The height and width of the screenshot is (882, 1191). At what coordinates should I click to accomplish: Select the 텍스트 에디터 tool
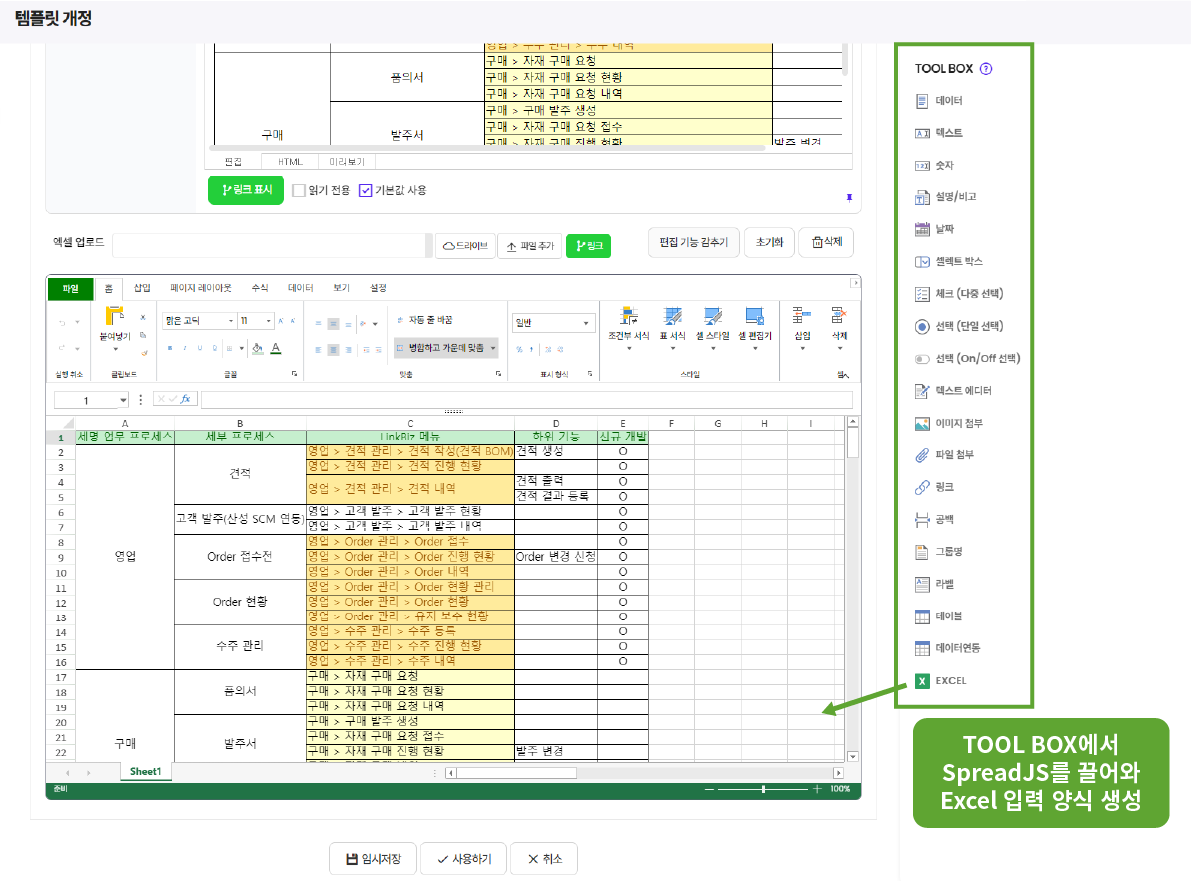[x=953, y=390]
